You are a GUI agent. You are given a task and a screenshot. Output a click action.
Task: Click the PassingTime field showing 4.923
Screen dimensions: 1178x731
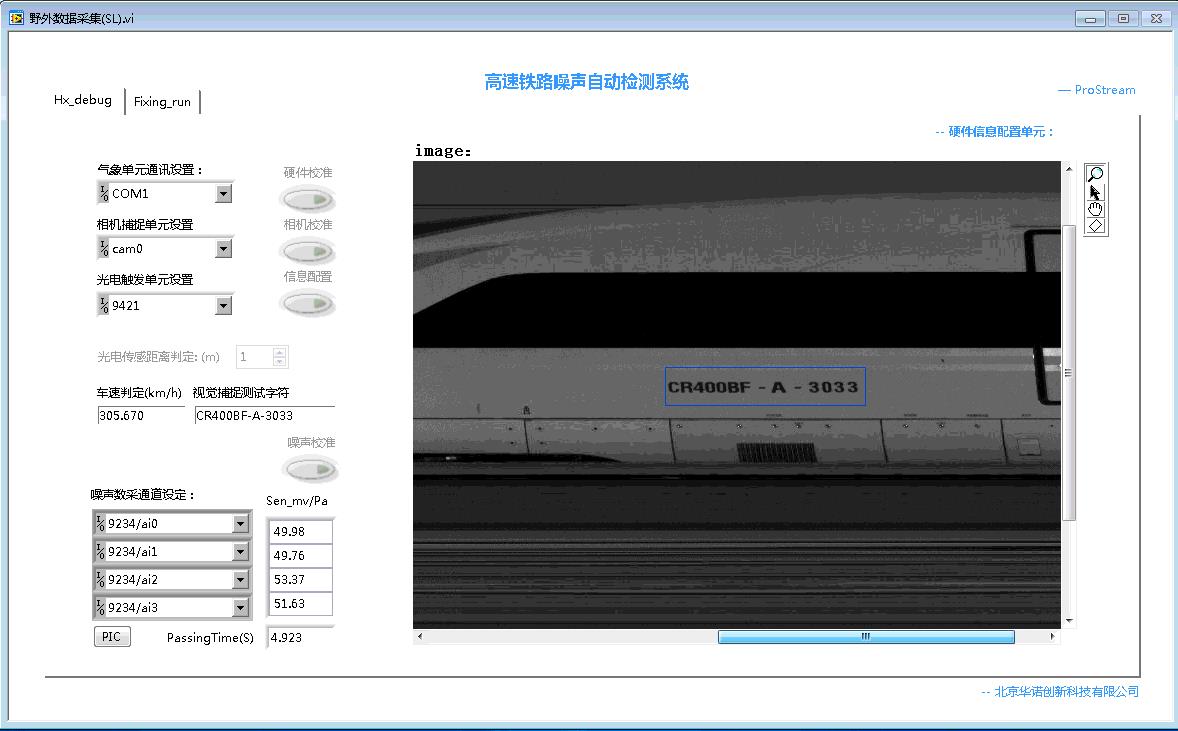pyautogui.click(x=301, y=637)
